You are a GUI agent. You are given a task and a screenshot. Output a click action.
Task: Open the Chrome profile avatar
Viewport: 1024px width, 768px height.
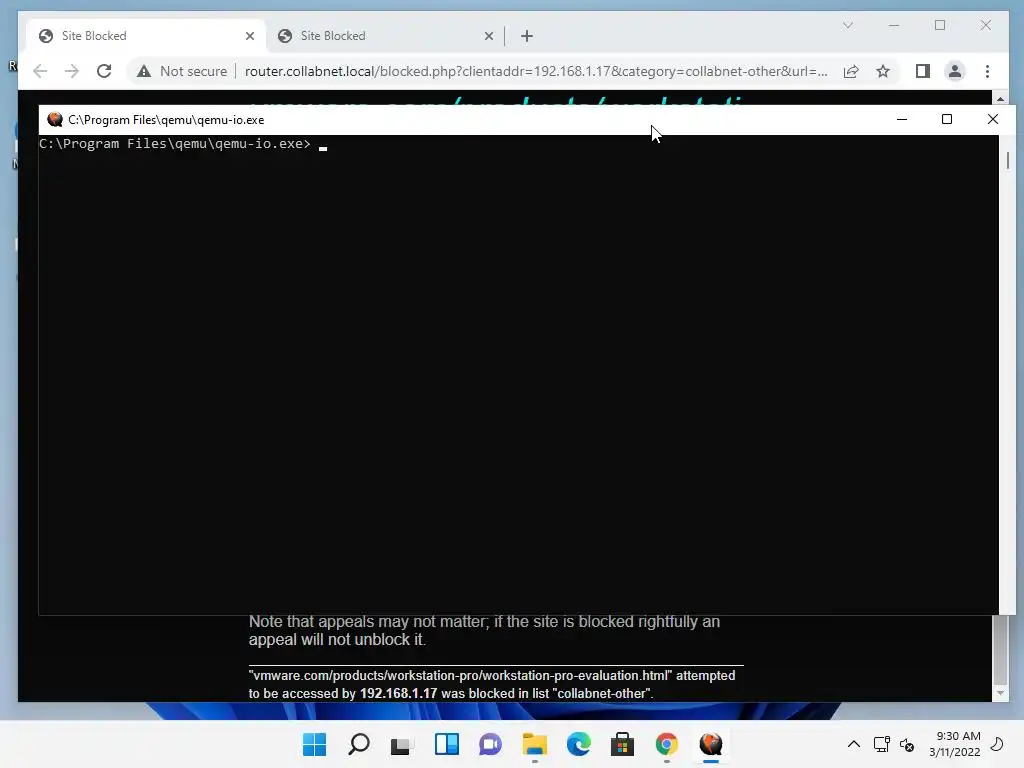(955, 71)
